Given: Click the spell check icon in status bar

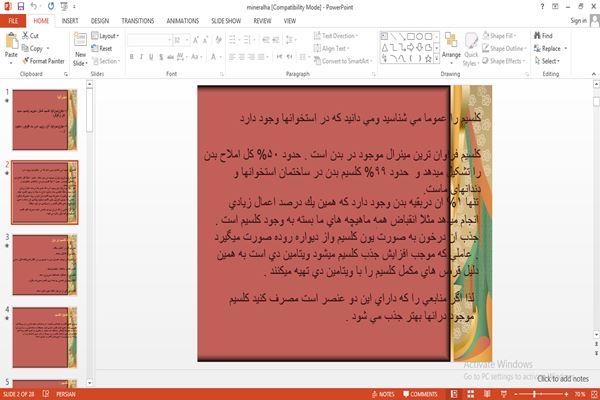Looking at the screenshot, I should coord(46,394).
